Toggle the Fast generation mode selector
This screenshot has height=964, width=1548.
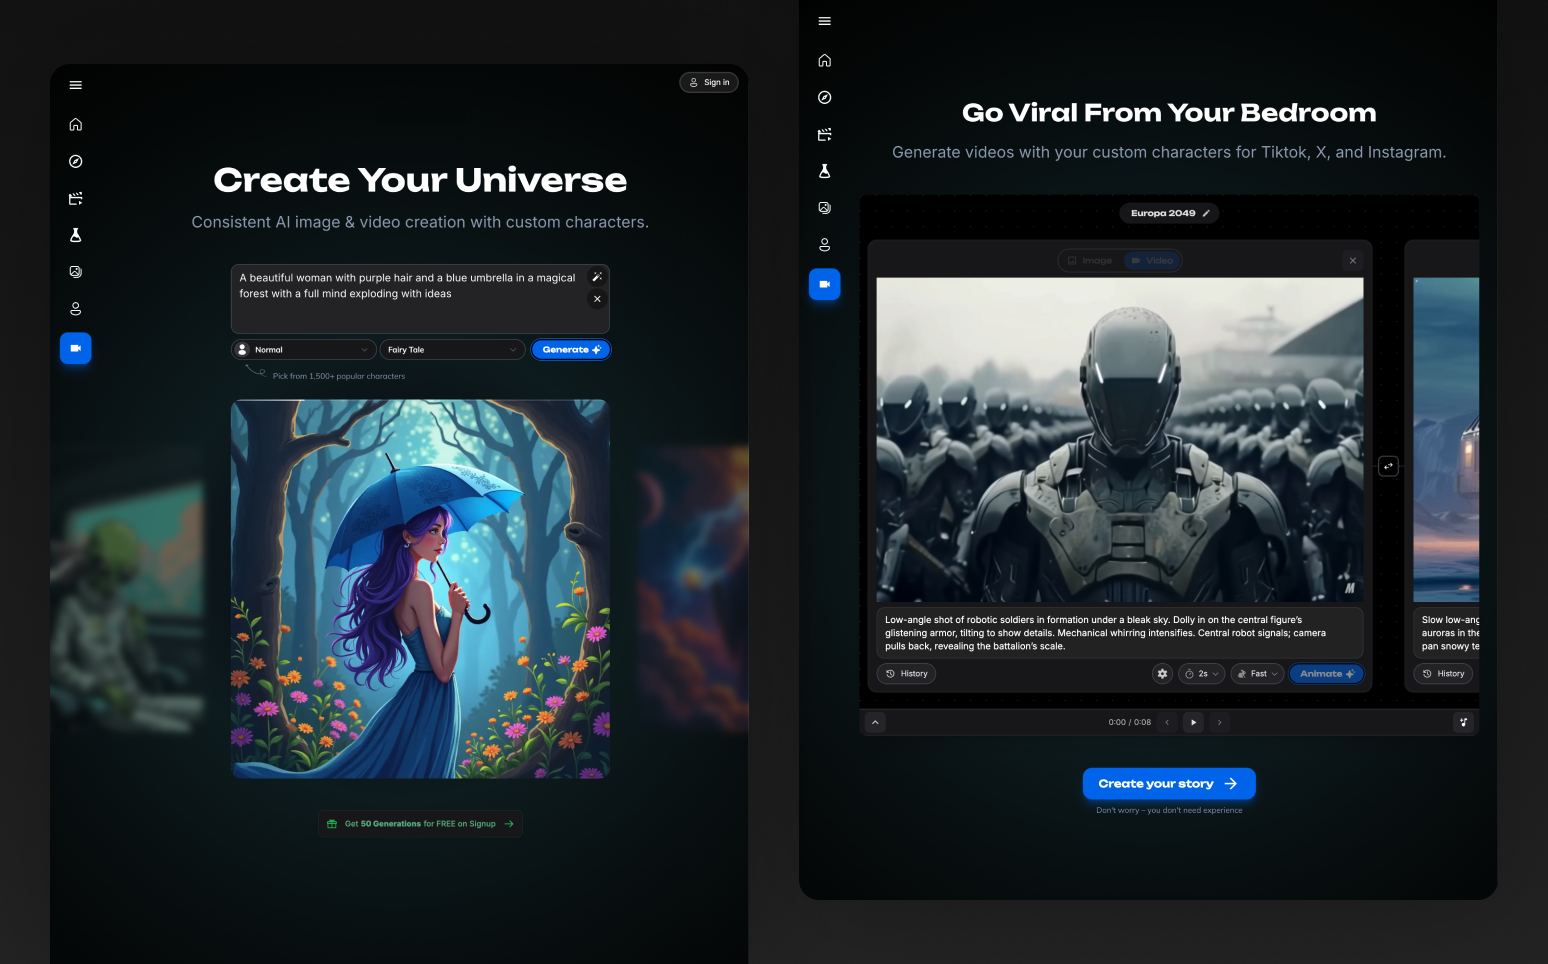coord(1256,673)
